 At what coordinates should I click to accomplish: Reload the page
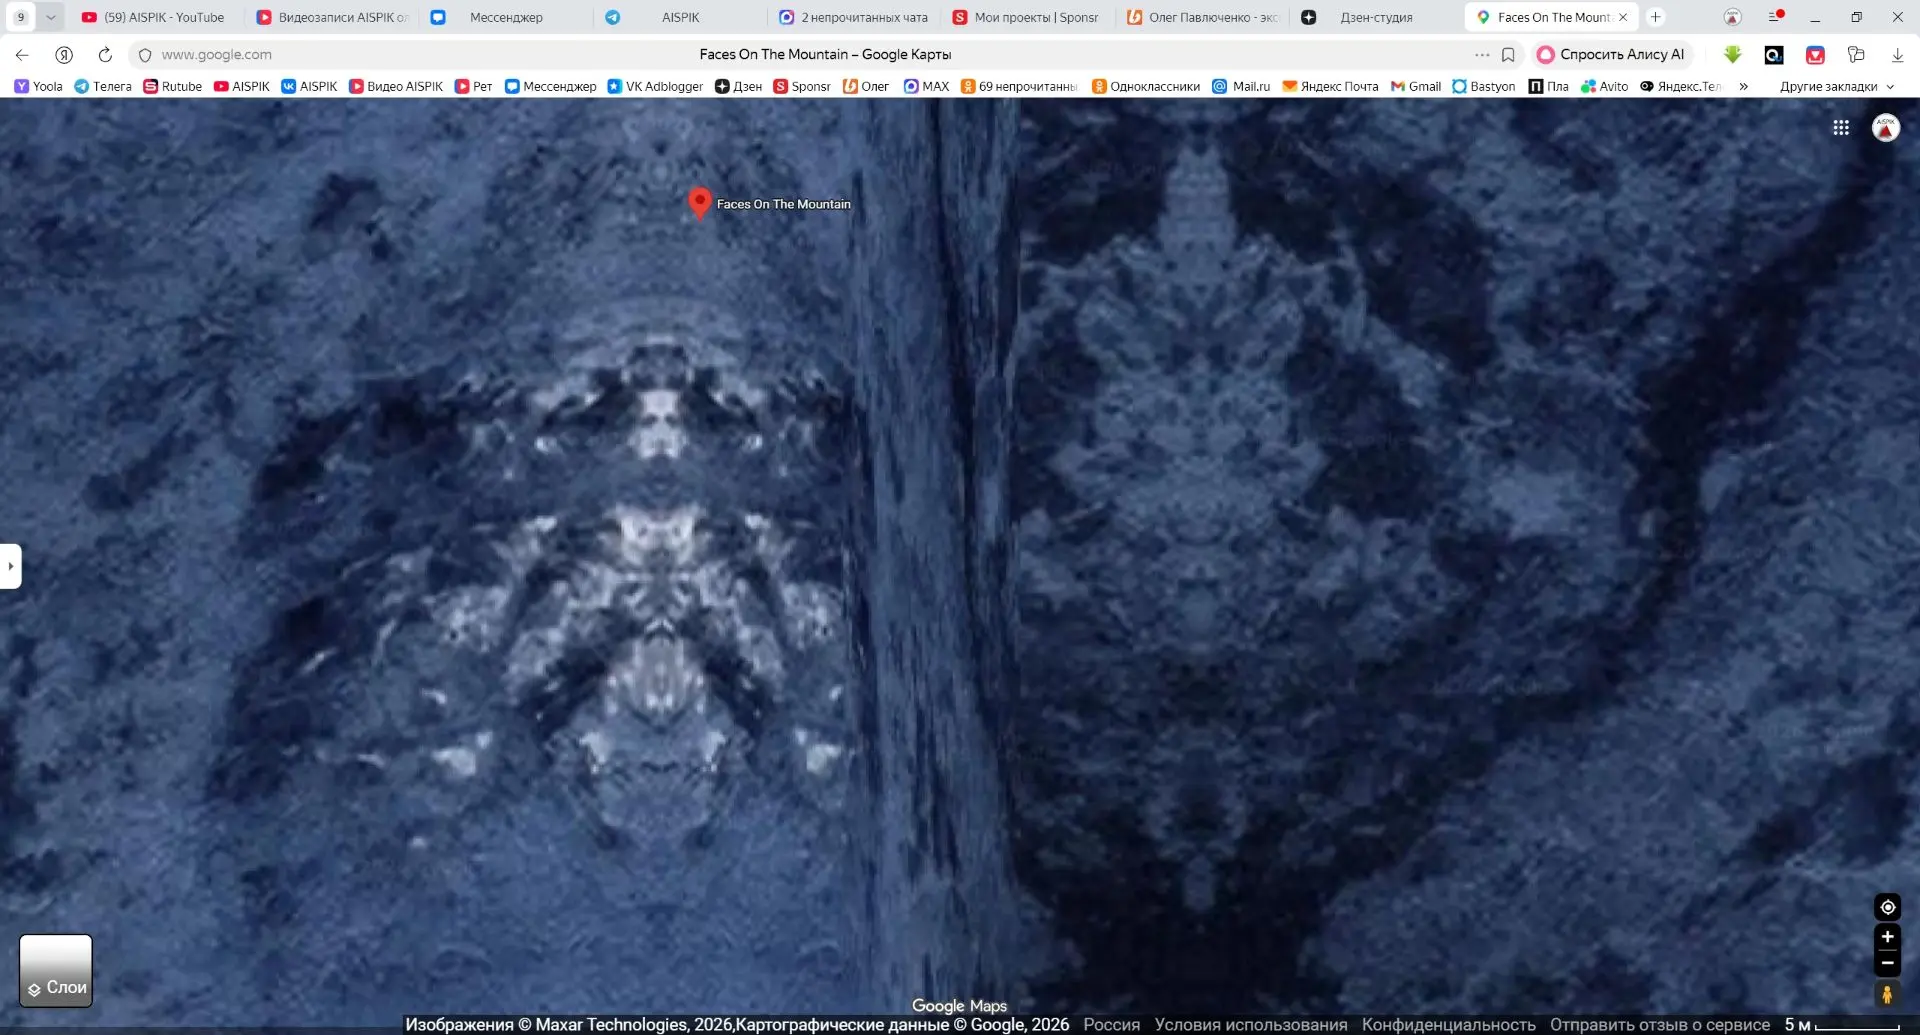(x=105, y=55)
